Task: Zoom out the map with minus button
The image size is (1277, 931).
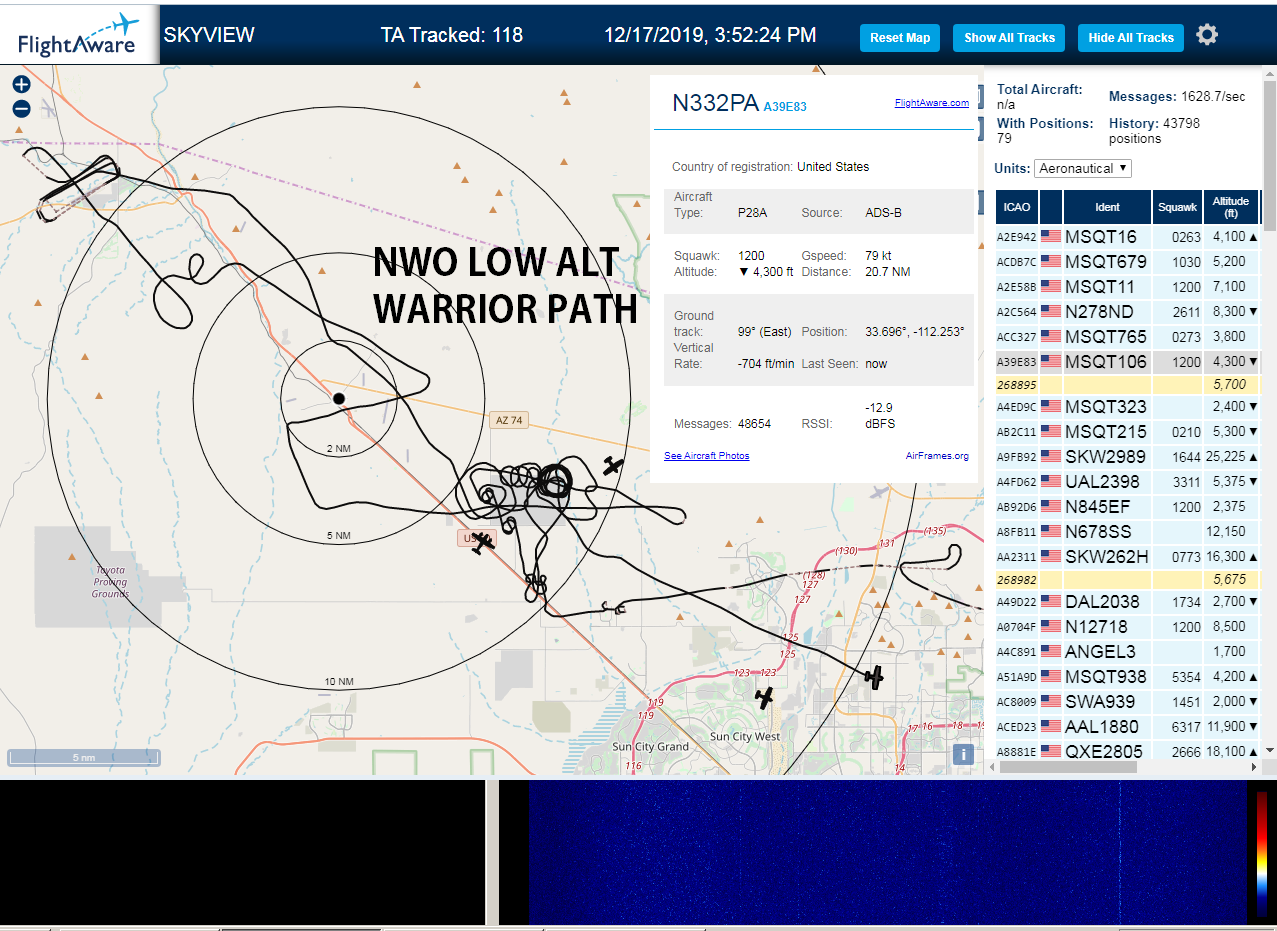Action: 21,109
